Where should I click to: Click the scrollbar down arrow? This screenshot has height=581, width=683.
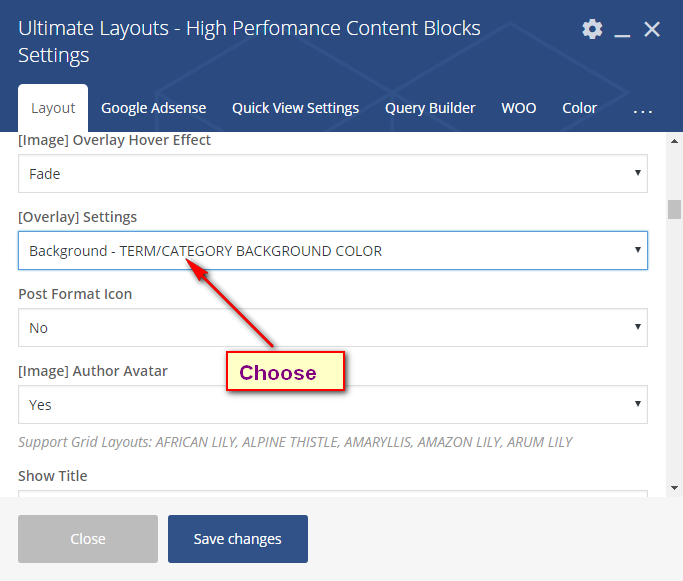click(x=674, y=488)
